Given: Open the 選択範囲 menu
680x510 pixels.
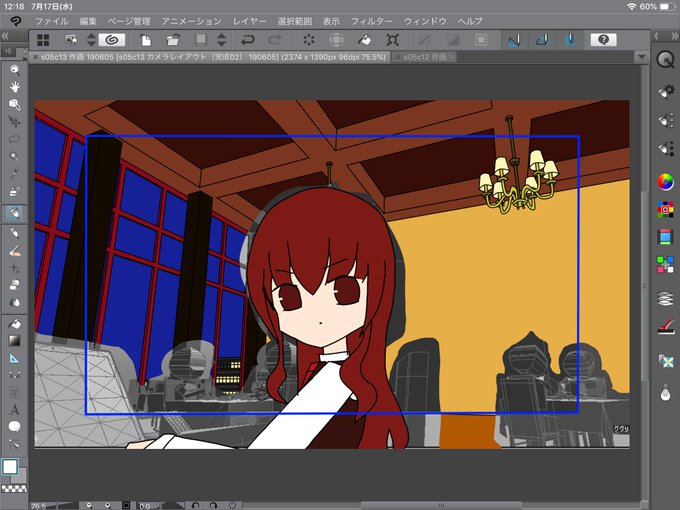Looking at the screenshot, I should 294,21.
